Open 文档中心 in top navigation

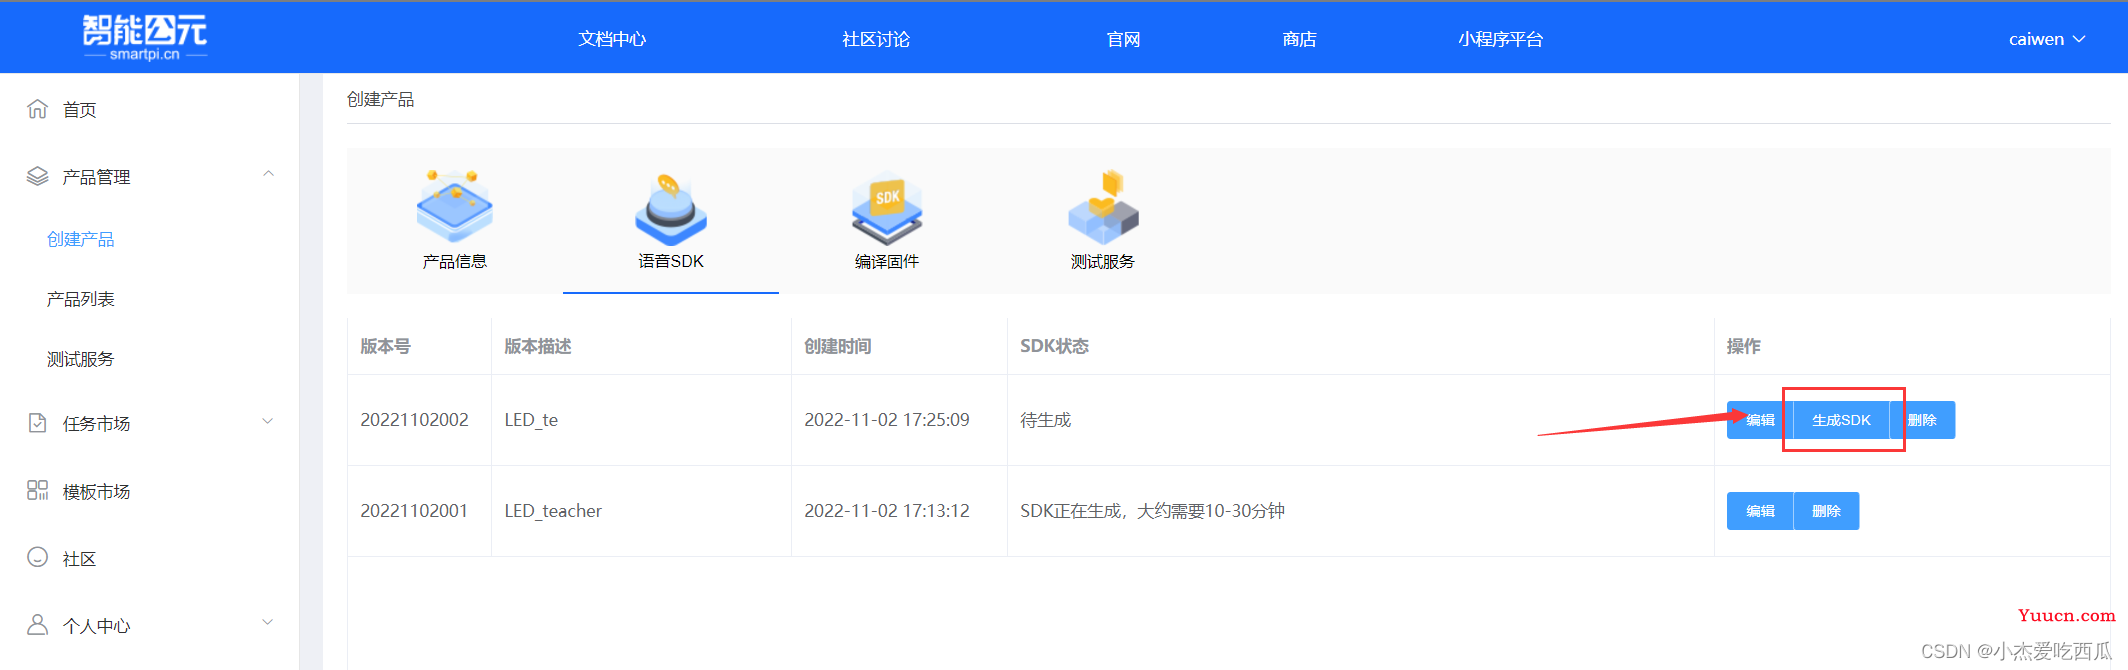coord(612,39)
